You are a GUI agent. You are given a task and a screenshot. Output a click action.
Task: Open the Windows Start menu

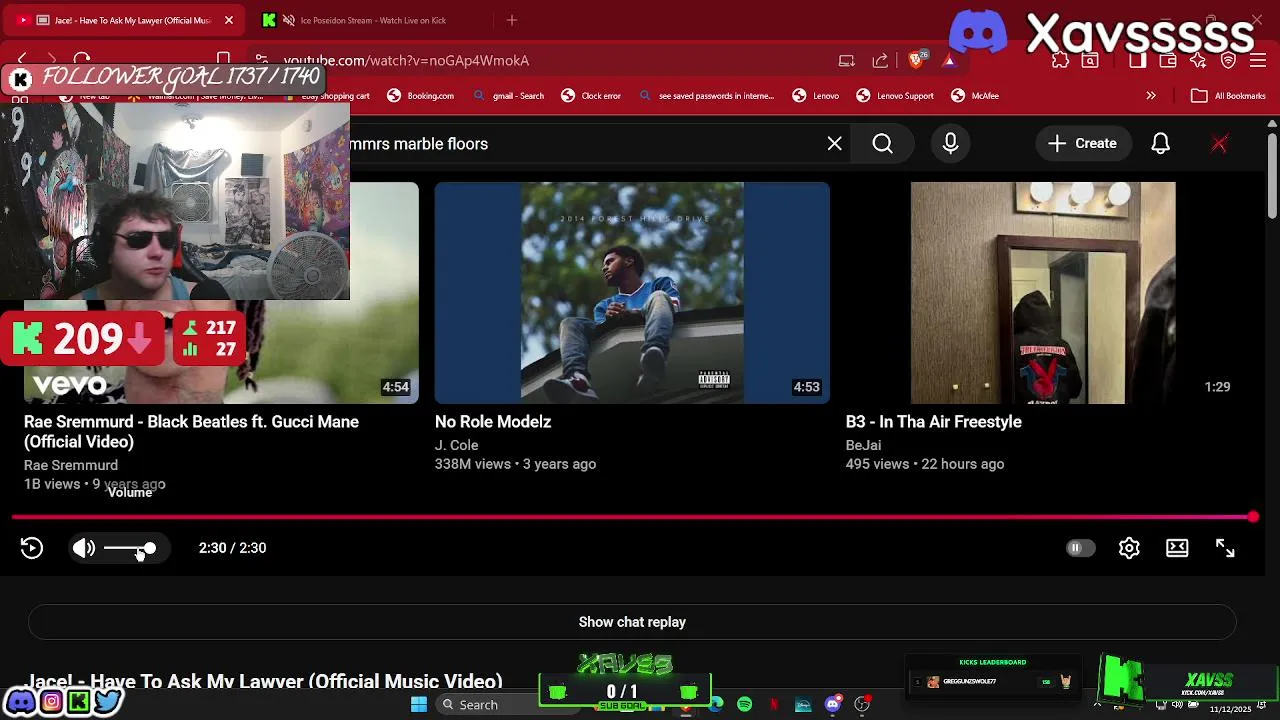pos(419,705)
